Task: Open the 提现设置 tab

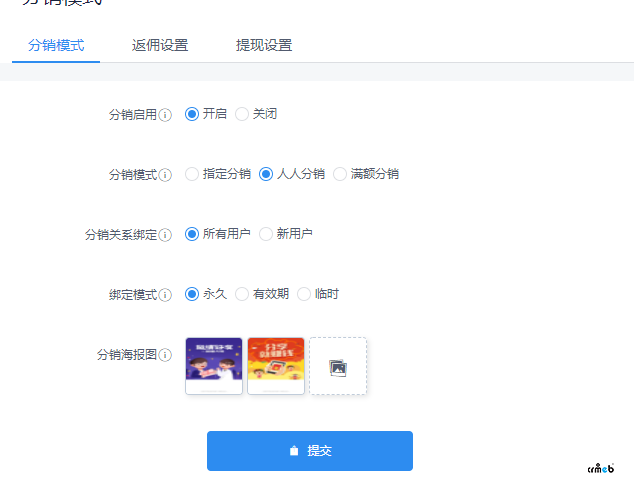Action: (264, 45)
